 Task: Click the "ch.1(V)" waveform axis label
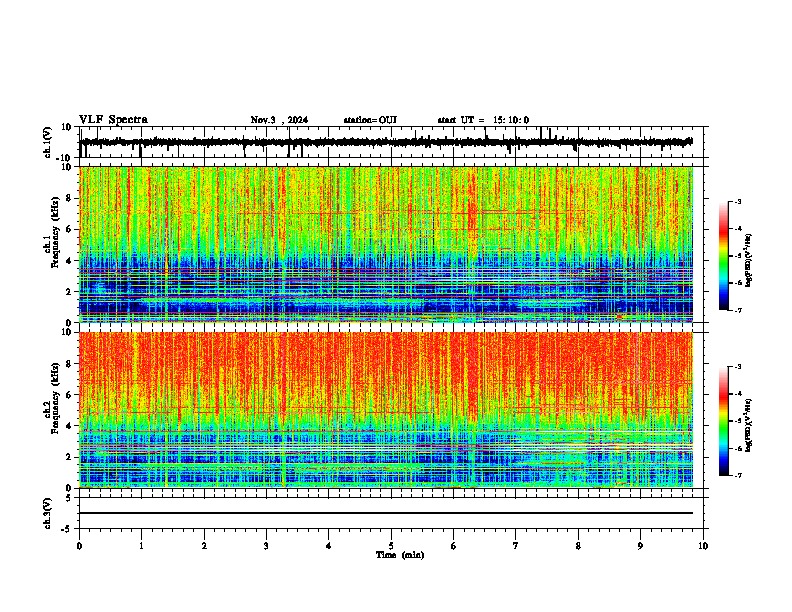point(48,142)
